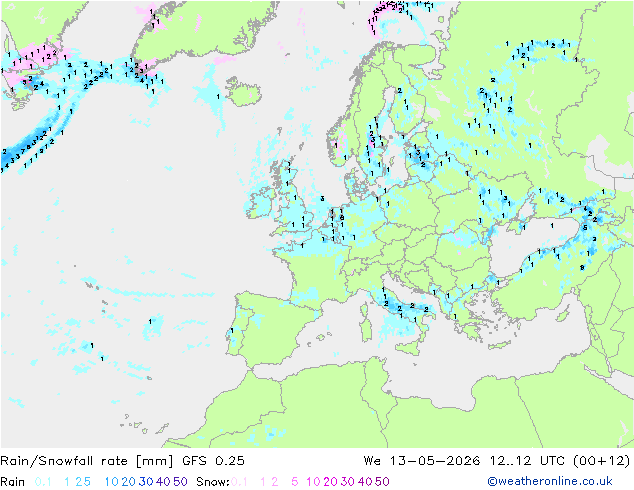Click the "Snow:" legend label
The width and height of the screenshot is (634, 490).
(213, 482)
